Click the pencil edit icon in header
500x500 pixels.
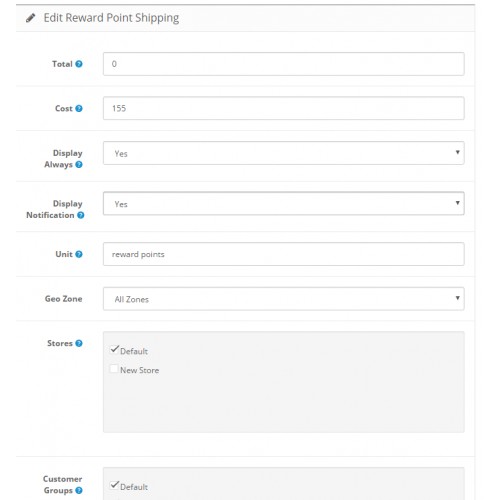31,18
